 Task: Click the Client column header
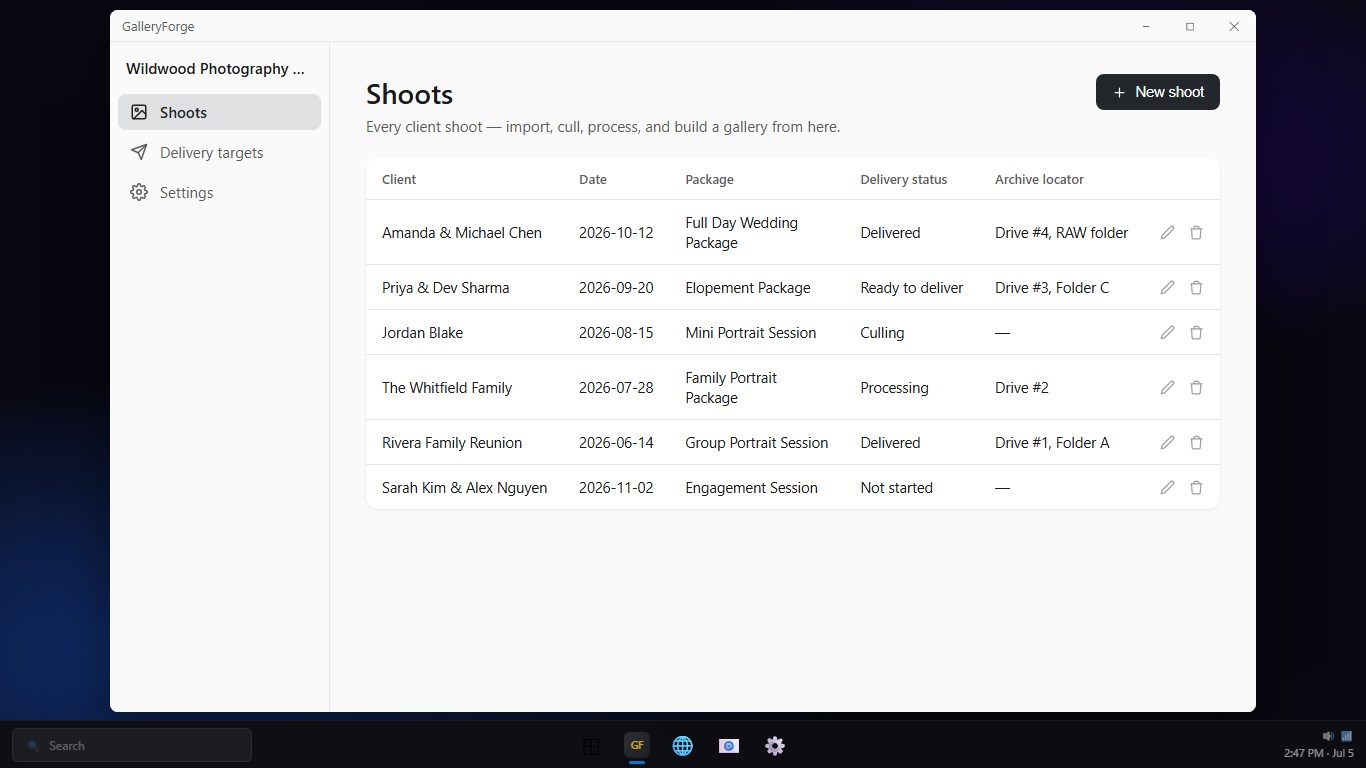tap(399, 179)
